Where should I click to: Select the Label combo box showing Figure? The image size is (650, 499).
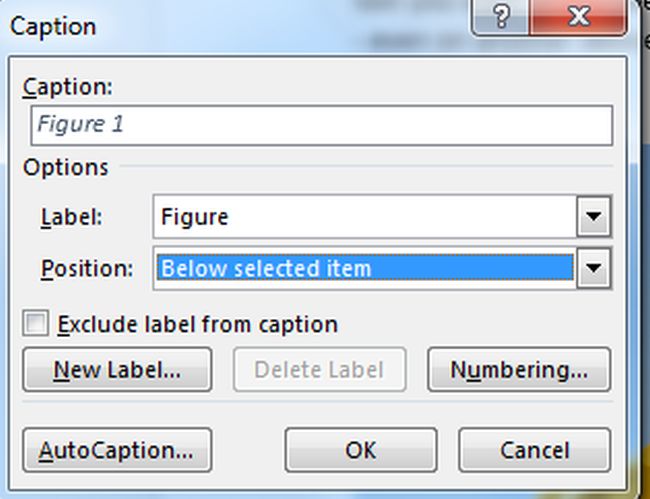coord(366,217)
